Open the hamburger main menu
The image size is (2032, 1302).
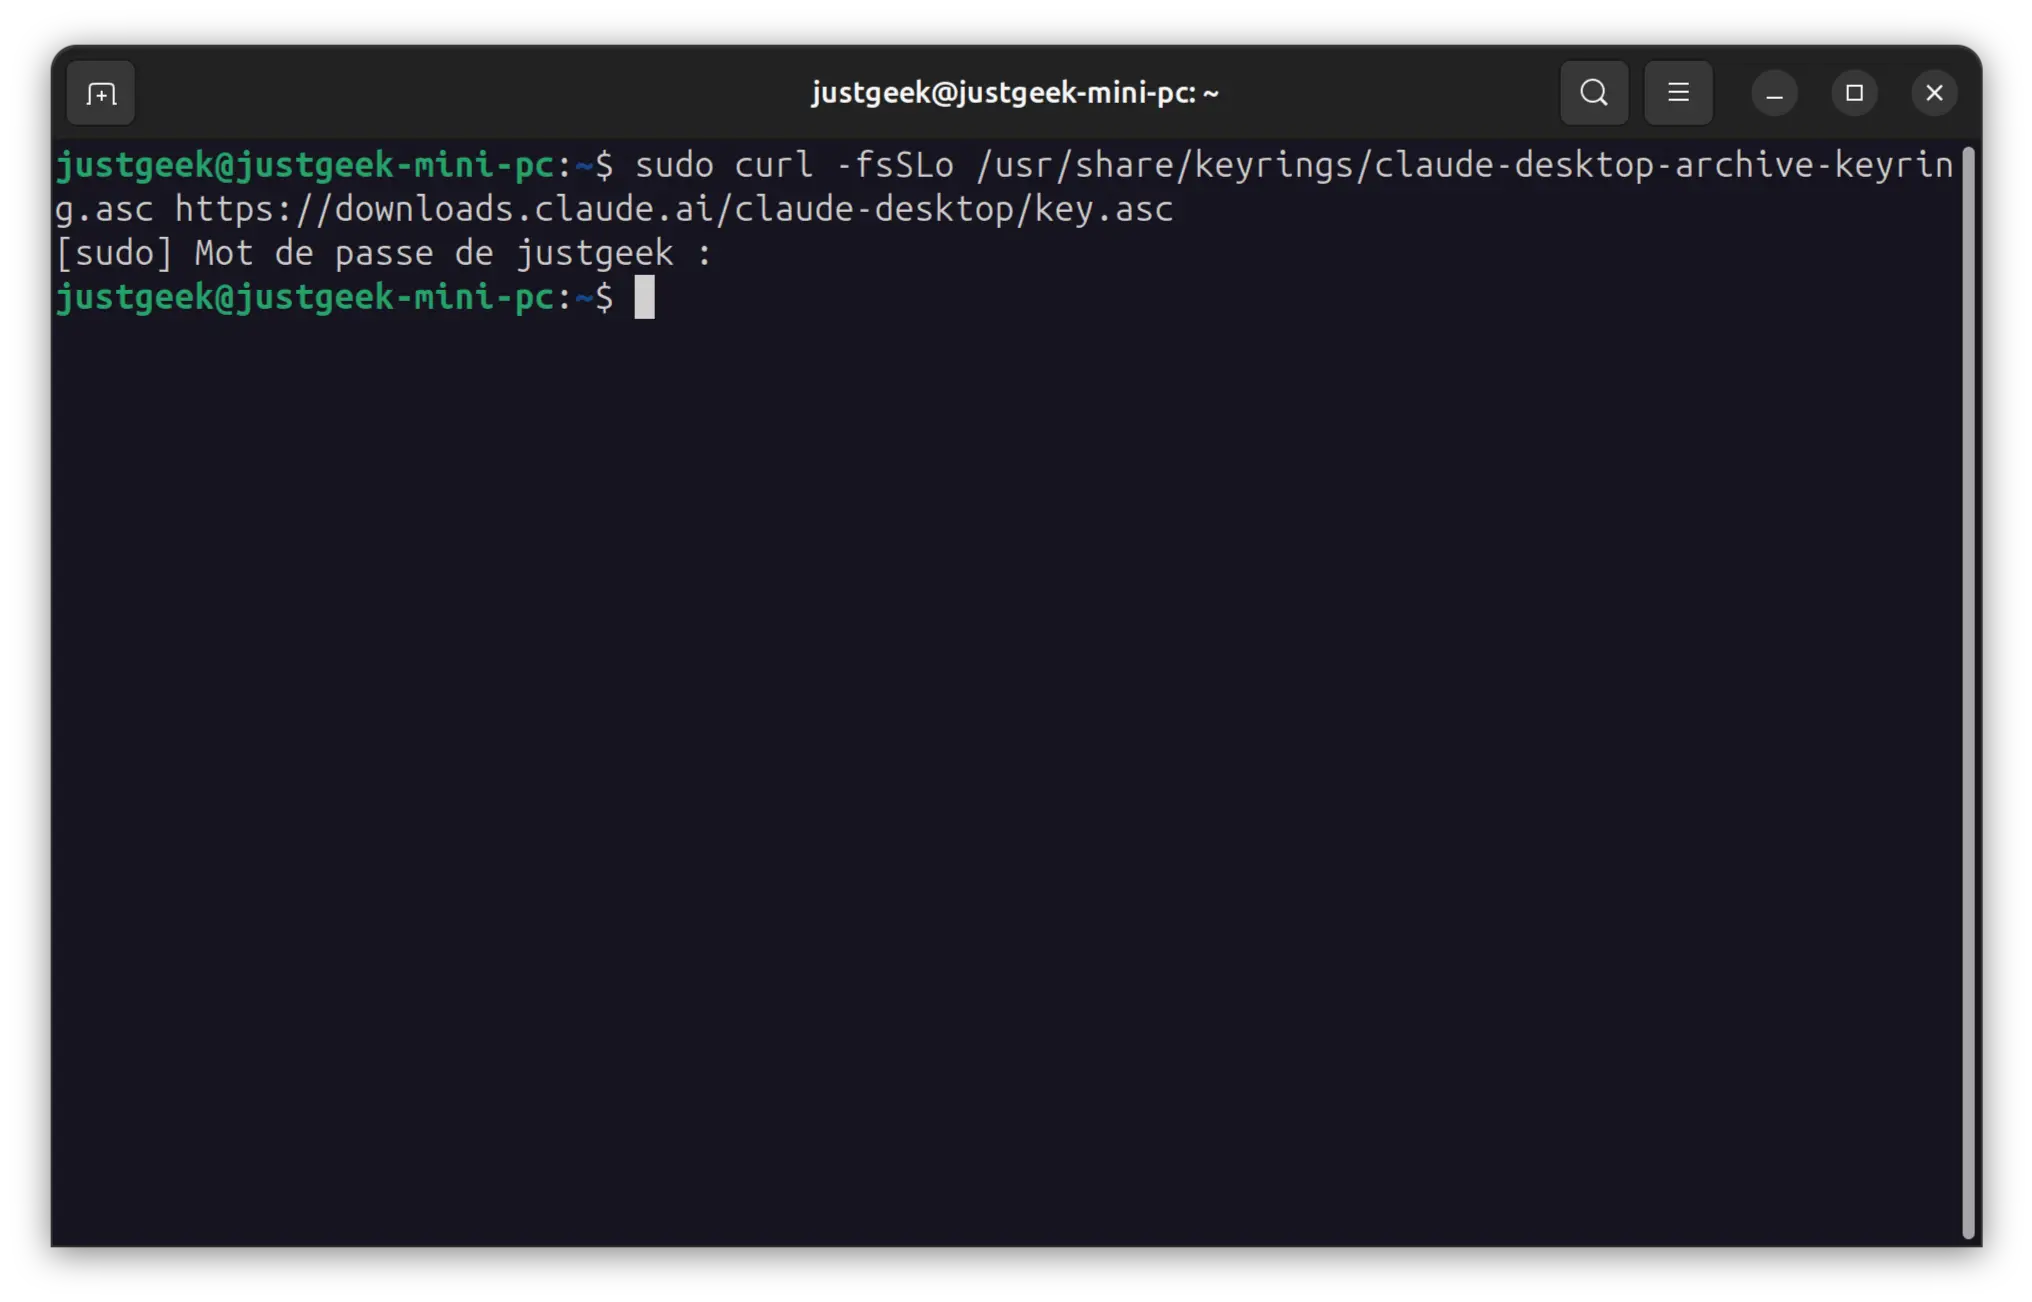point(1678,93)
